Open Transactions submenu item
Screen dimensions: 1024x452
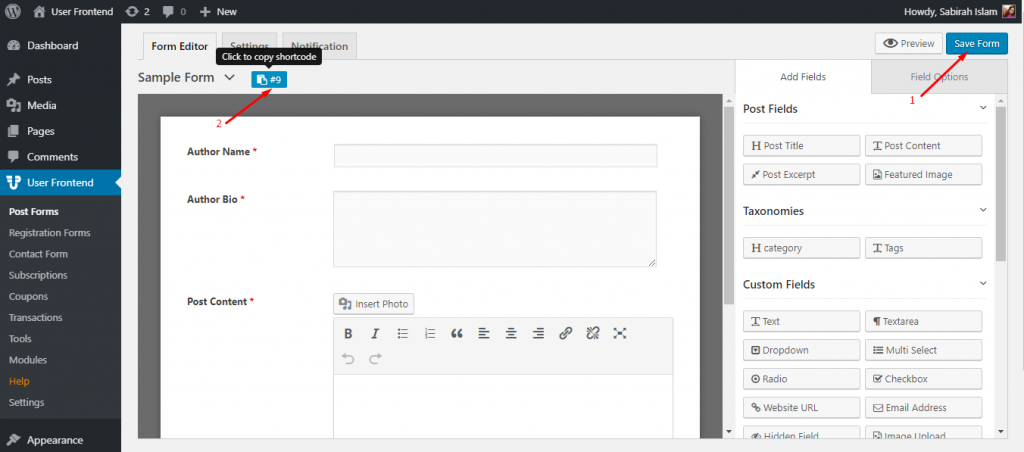(36, 317)
